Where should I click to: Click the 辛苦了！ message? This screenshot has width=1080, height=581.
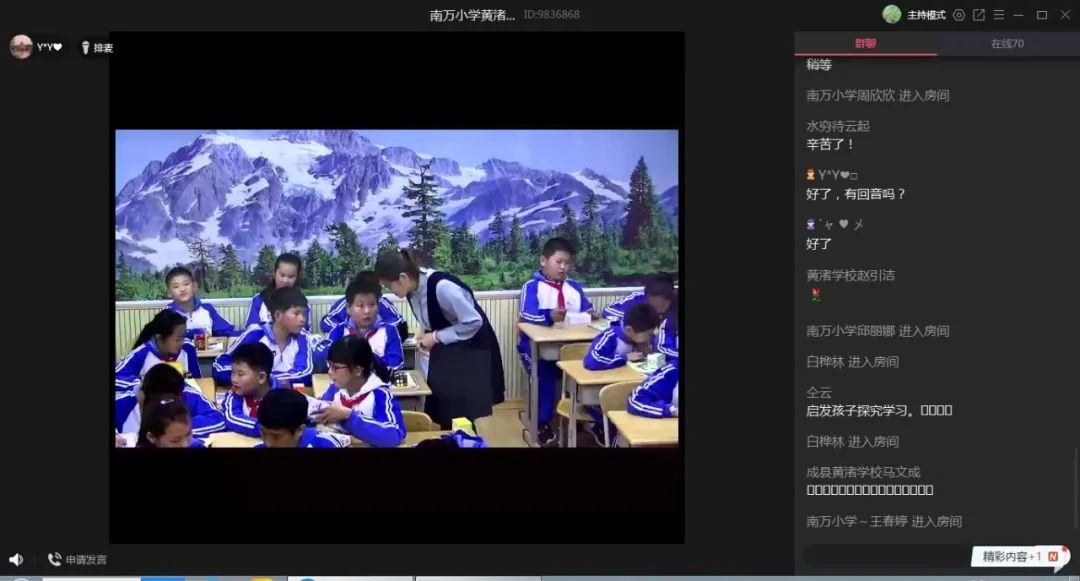(x=831, y=145)
